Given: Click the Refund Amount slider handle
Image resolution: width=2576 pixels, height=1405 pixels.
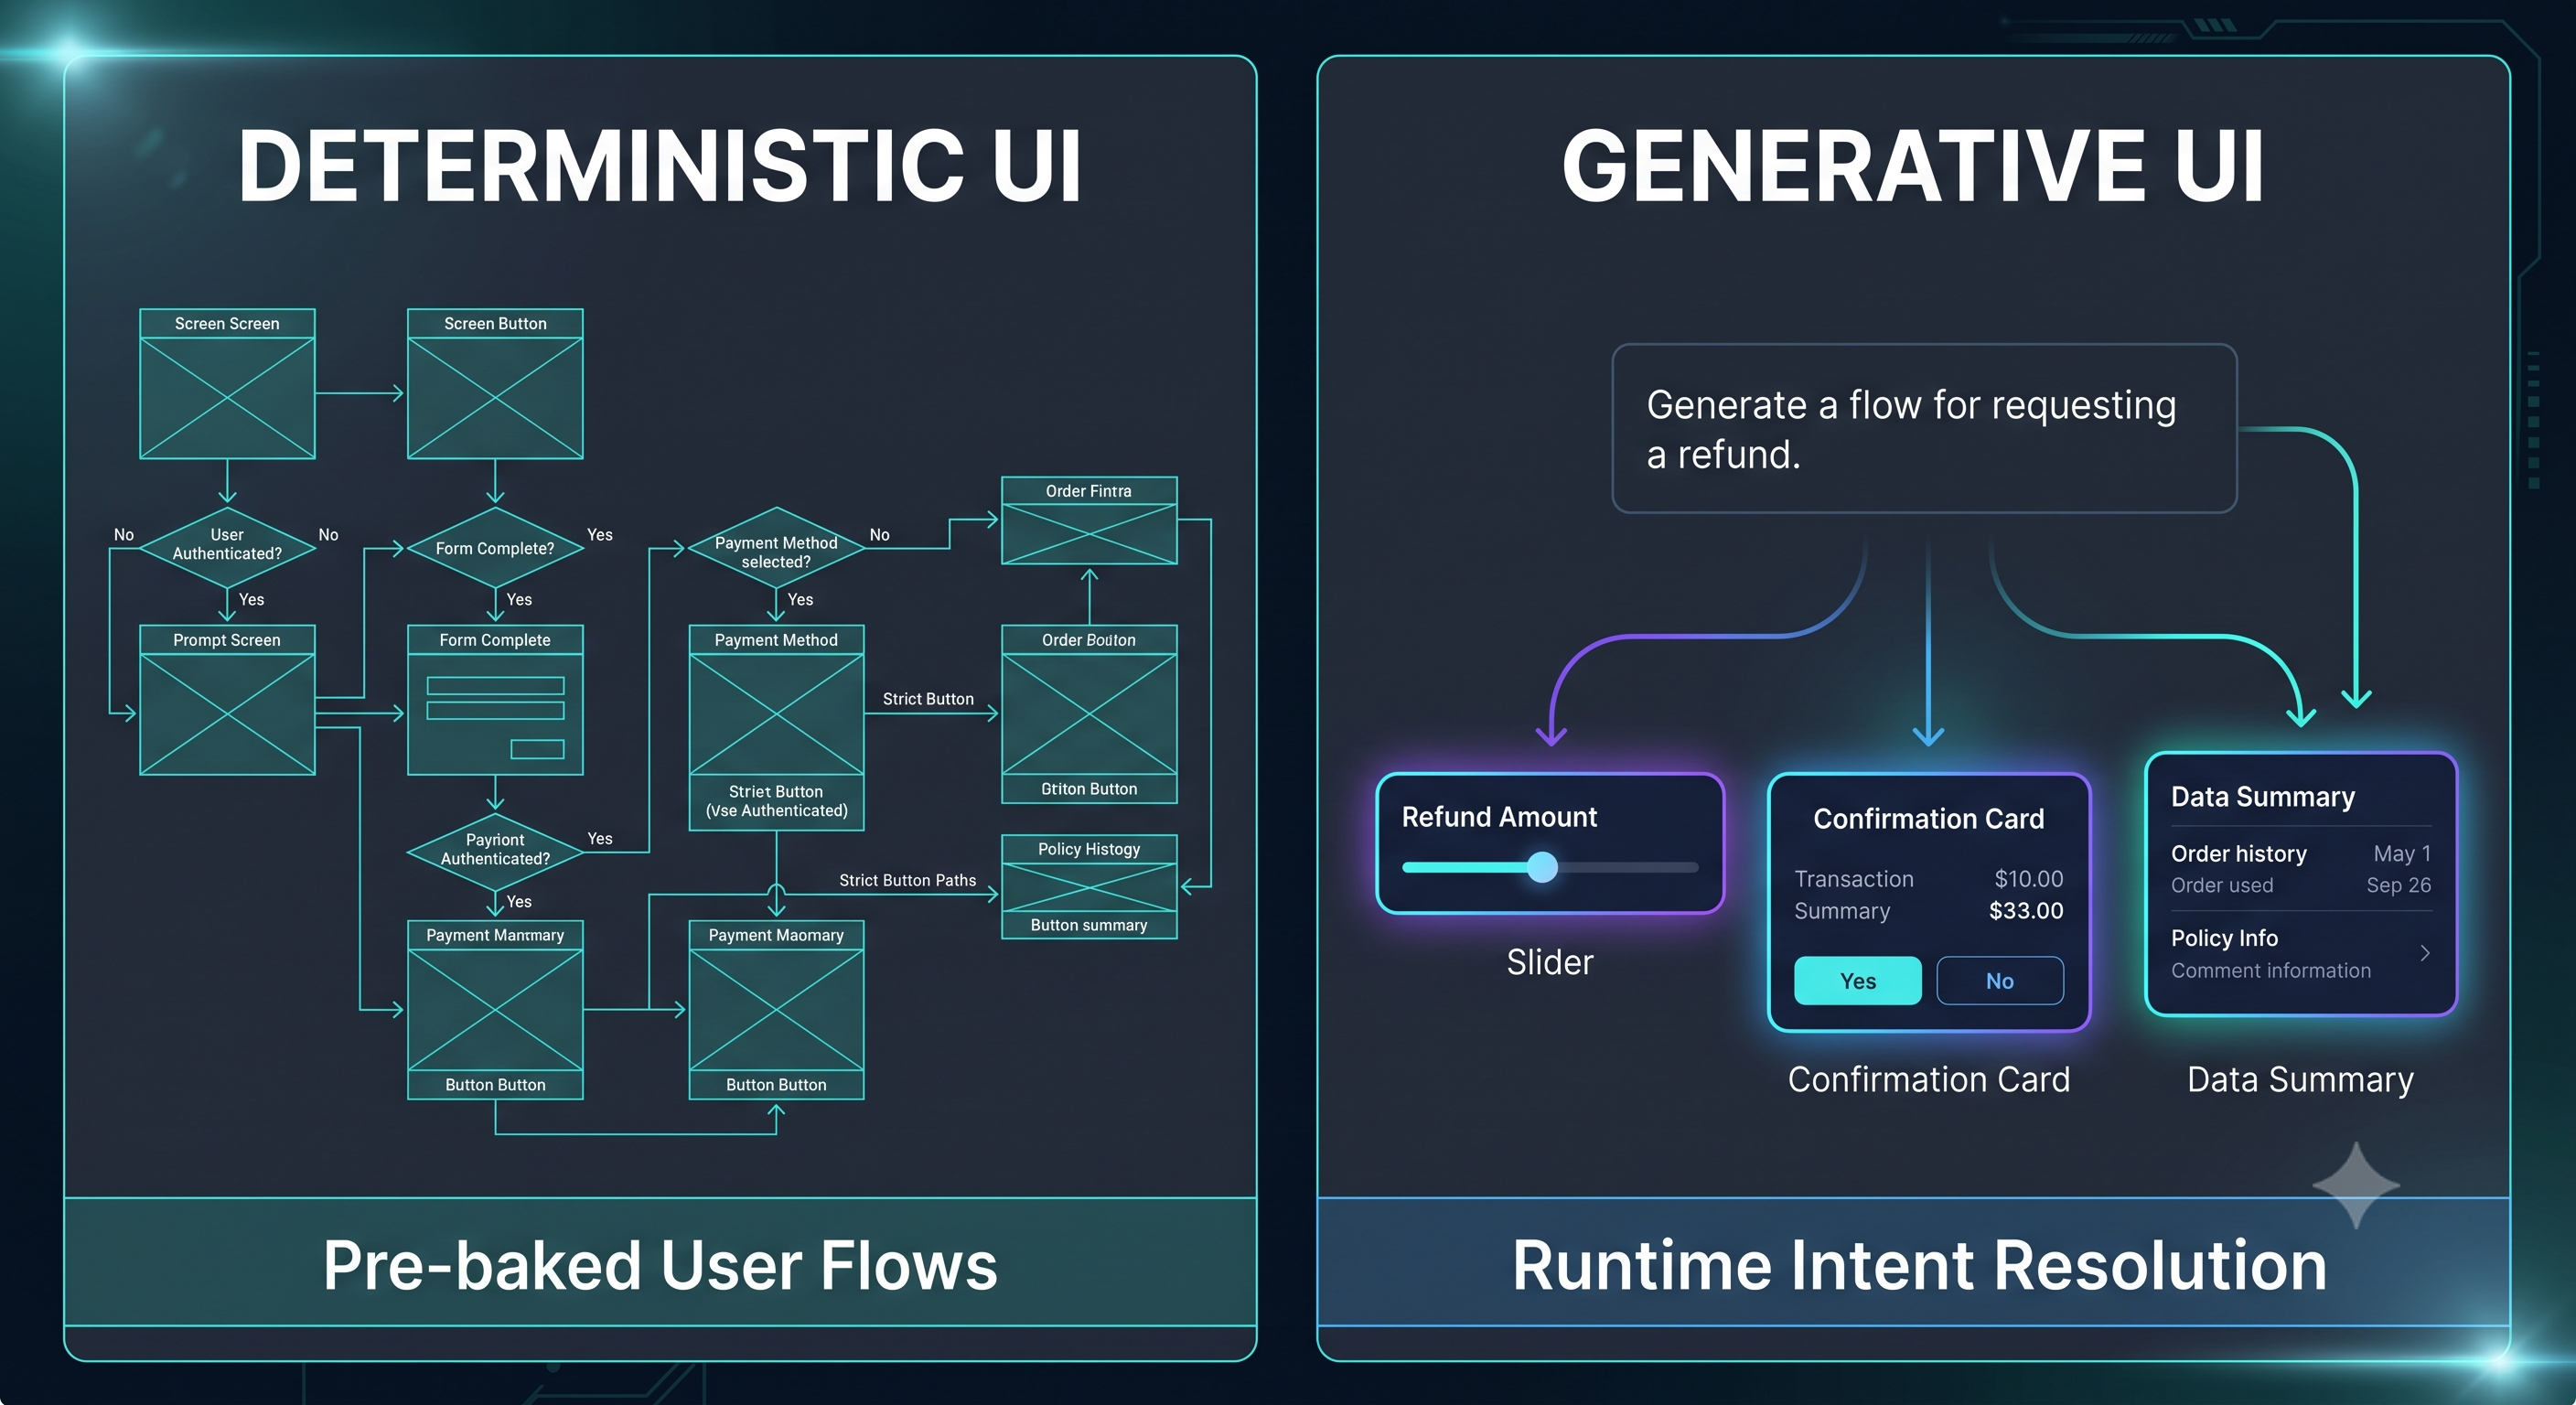Looking at the screenshot, I should 1542,867.
